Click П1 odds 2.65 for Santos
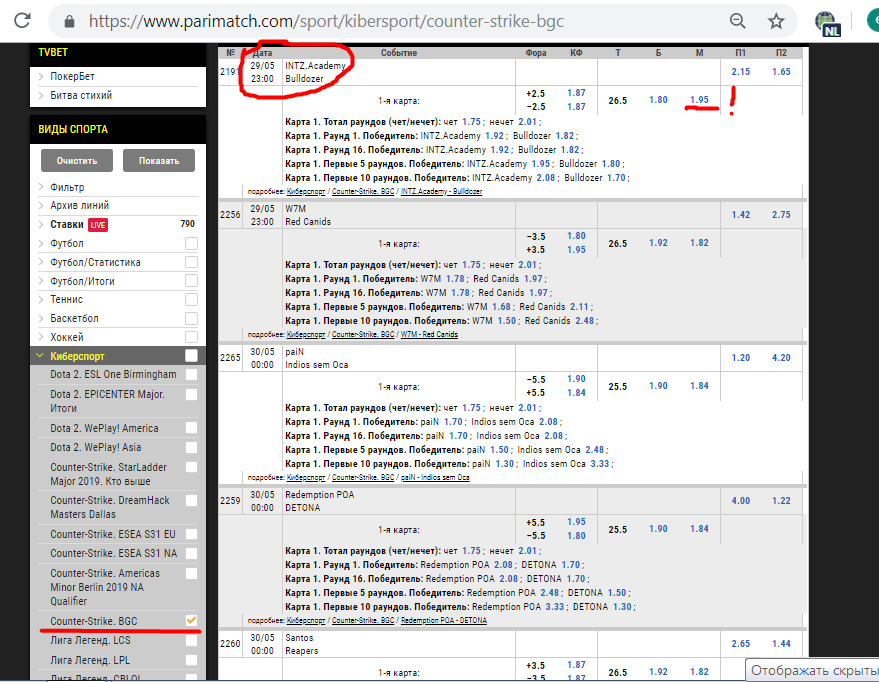This screenshot has height=682, width=879. pos(741,643)
